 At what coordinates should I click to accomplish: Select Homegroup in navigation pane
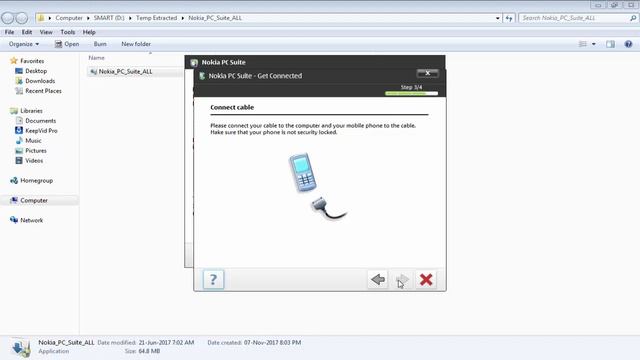click(36, 180)
